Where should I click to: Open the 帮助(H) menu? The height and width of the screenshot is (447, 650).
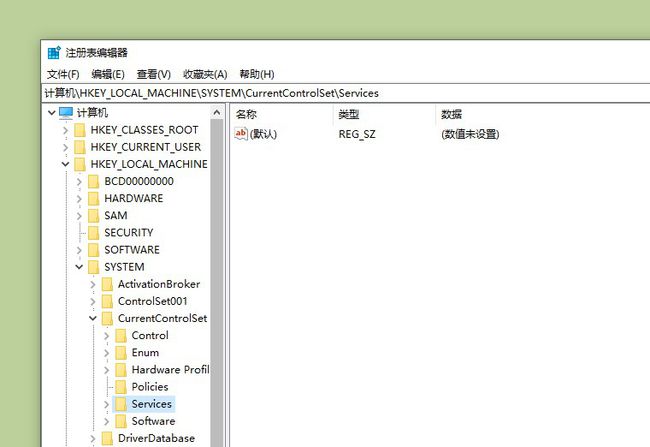[x=257, y=74]
